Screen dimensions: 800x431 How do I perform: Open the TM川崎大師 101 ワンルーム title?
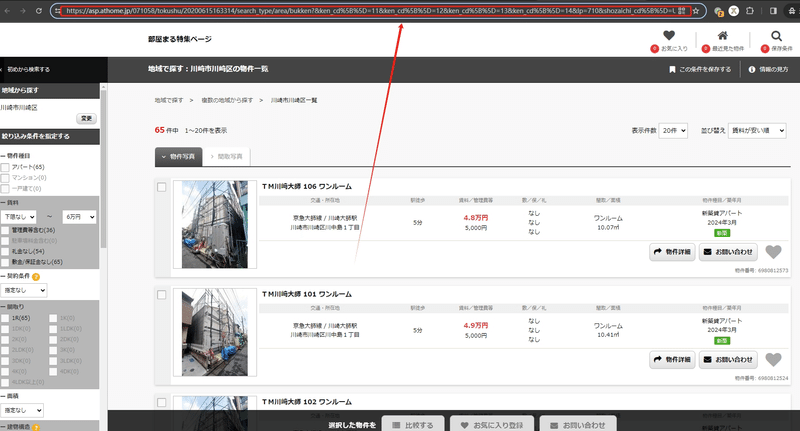coord(307,294)
